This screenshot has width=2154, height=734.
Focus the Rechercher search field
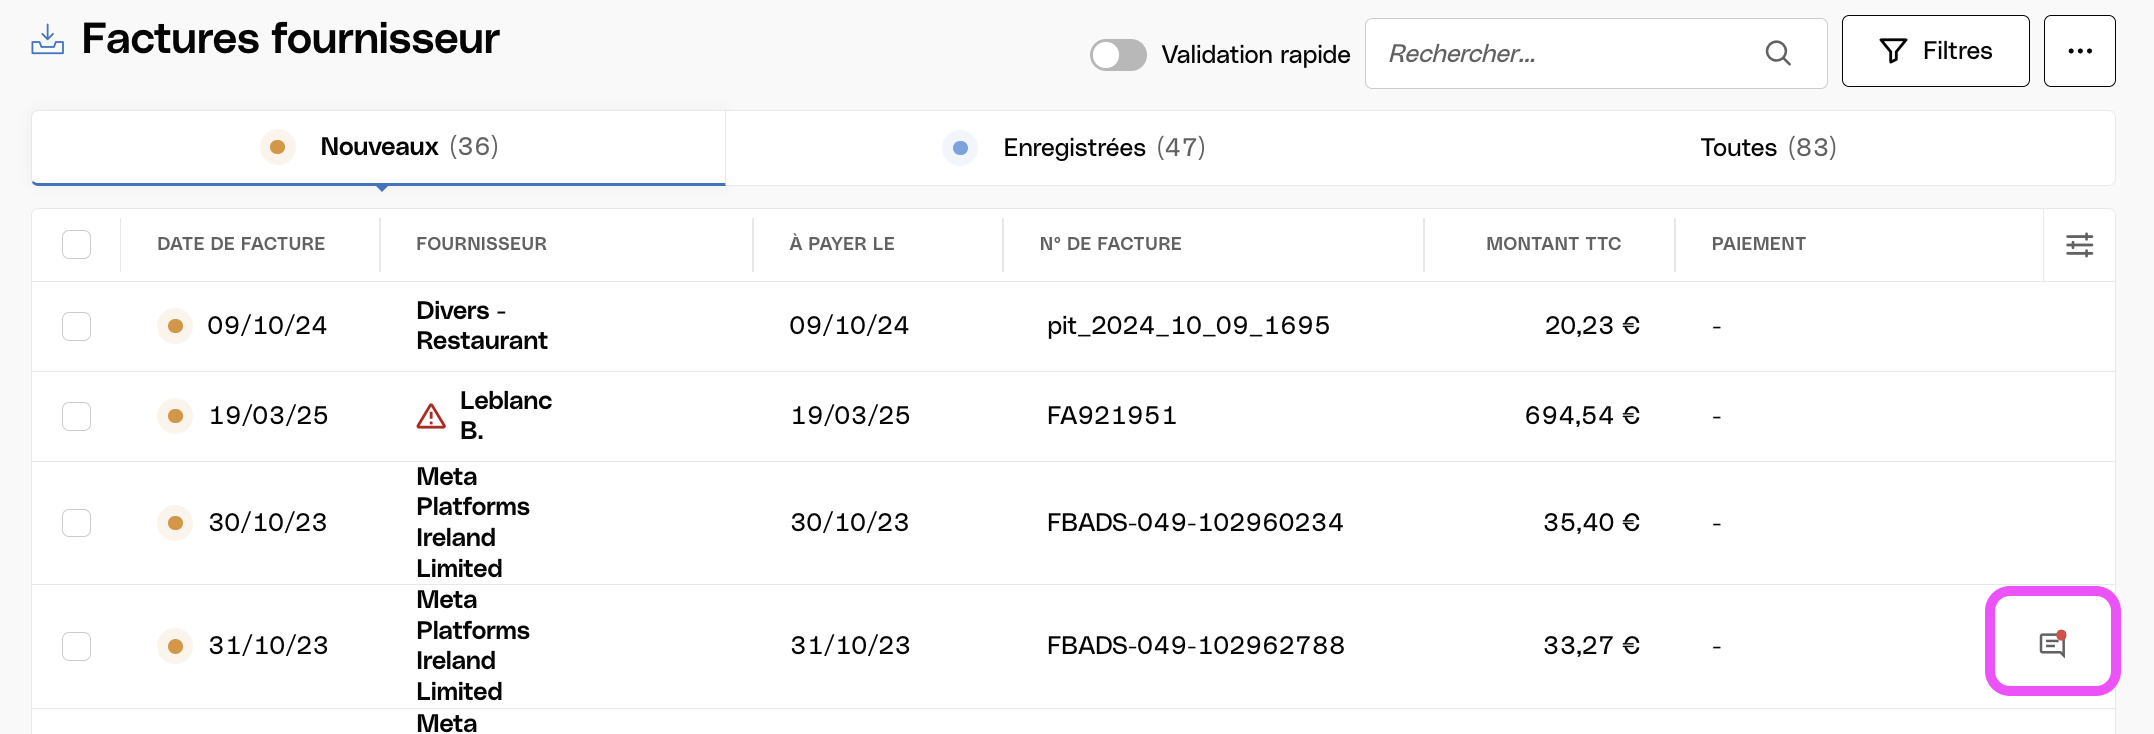point(1596,53)
